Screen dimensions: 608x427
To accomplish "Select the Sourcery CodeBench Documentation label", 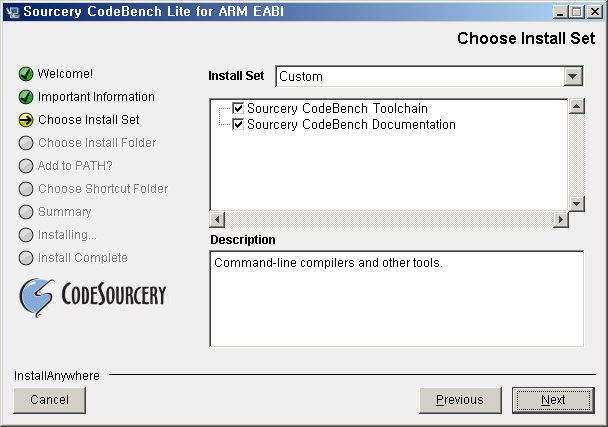I will coord(351,124).
